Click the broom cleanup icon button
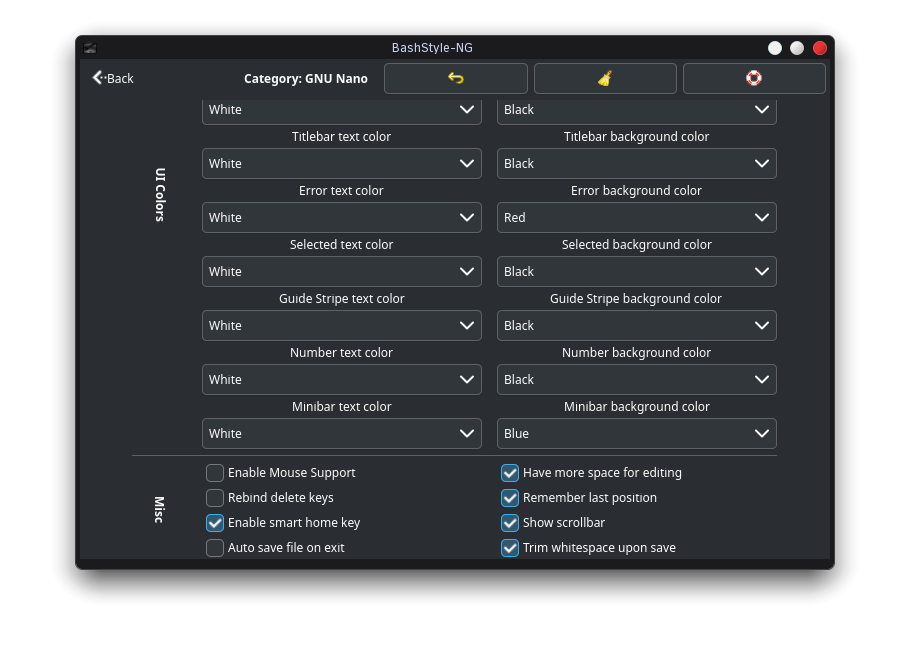 [605, 78]
